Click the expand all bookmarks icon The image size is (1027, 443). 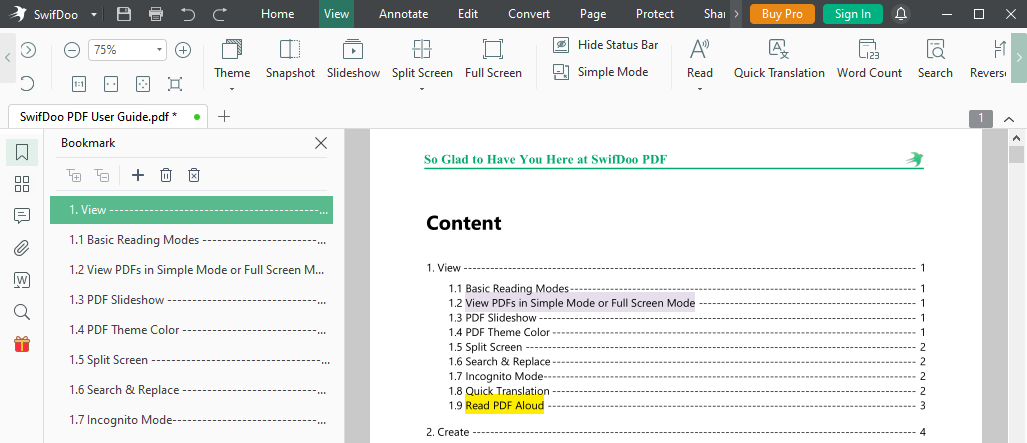click(x=73, y=175)
